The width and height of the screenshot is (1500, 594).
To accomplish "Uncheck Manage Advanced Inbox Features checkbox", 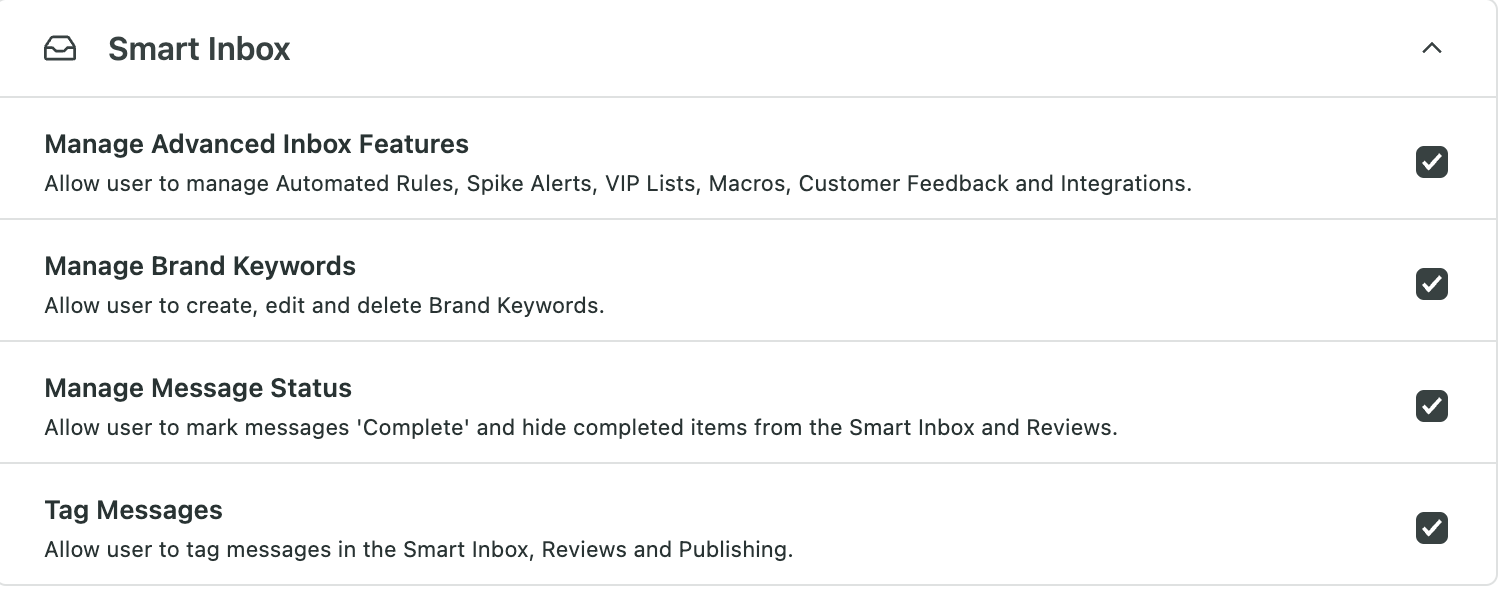I will tap(1432, 162).
